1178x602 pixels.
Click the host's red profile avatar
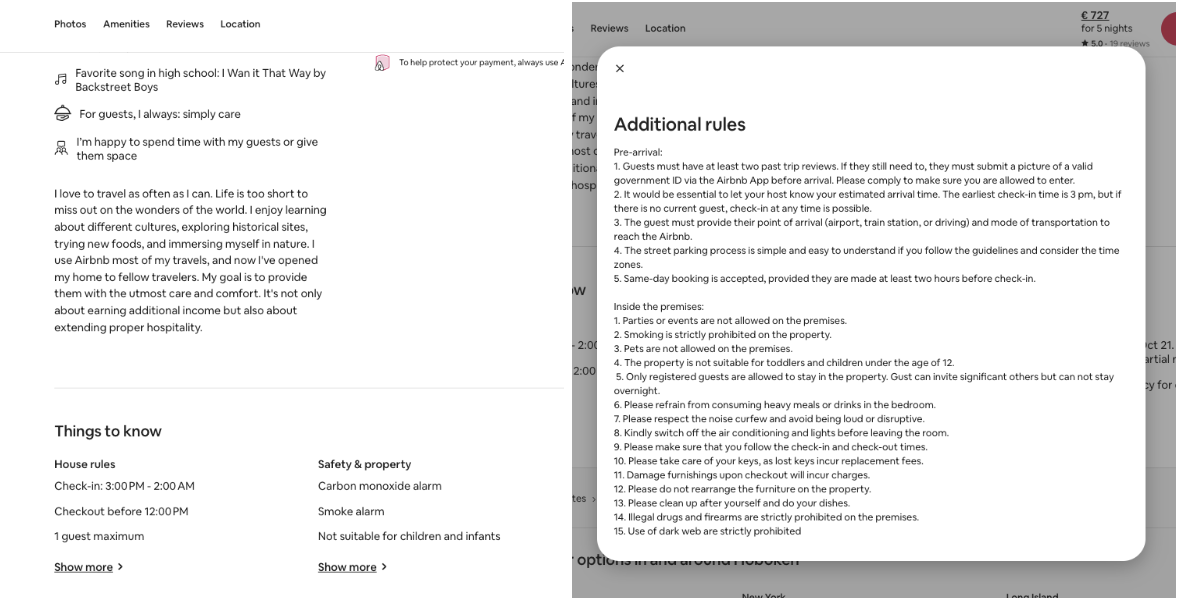pyautogui.click(x=1172, y=28)
